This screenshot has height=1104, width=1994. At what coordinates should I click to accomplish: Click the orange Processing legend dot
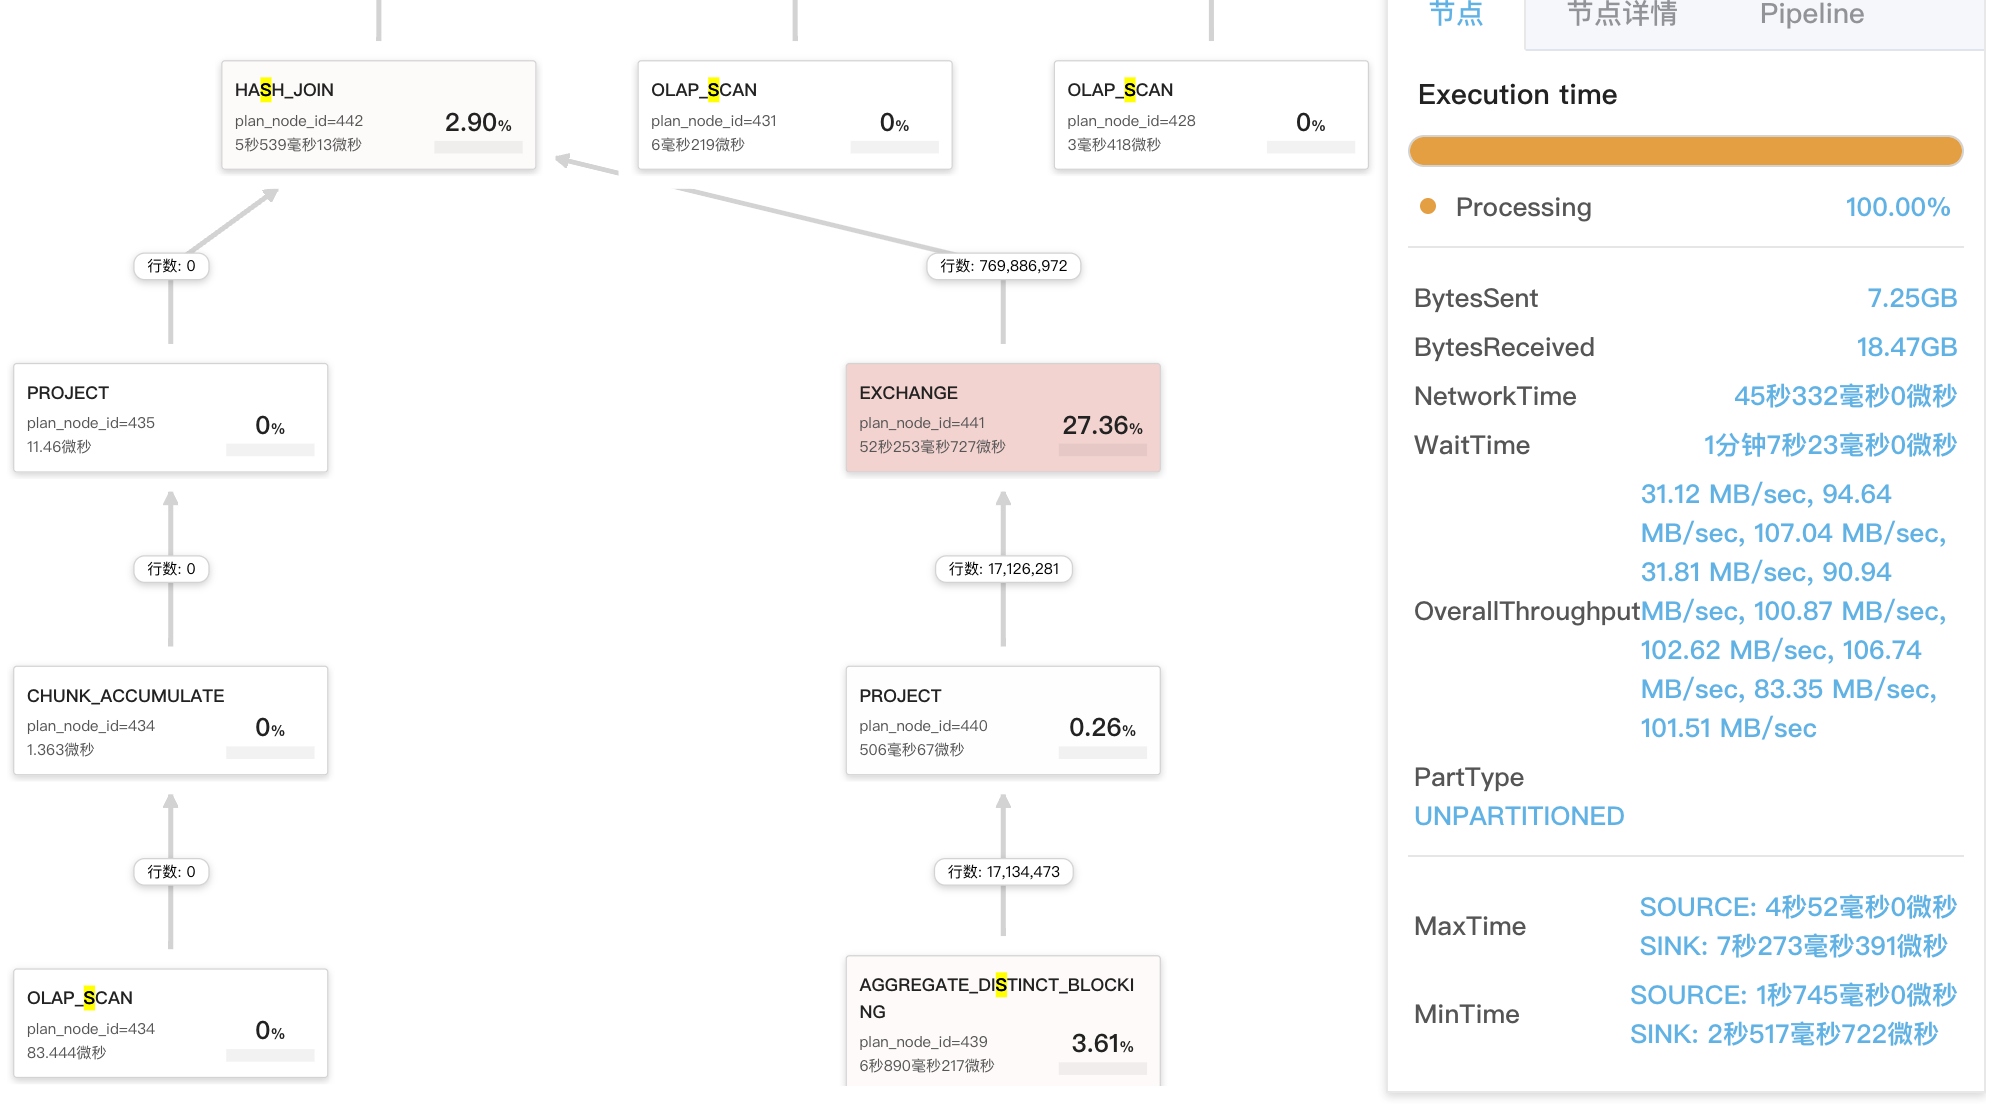(x=1428, y=206)
